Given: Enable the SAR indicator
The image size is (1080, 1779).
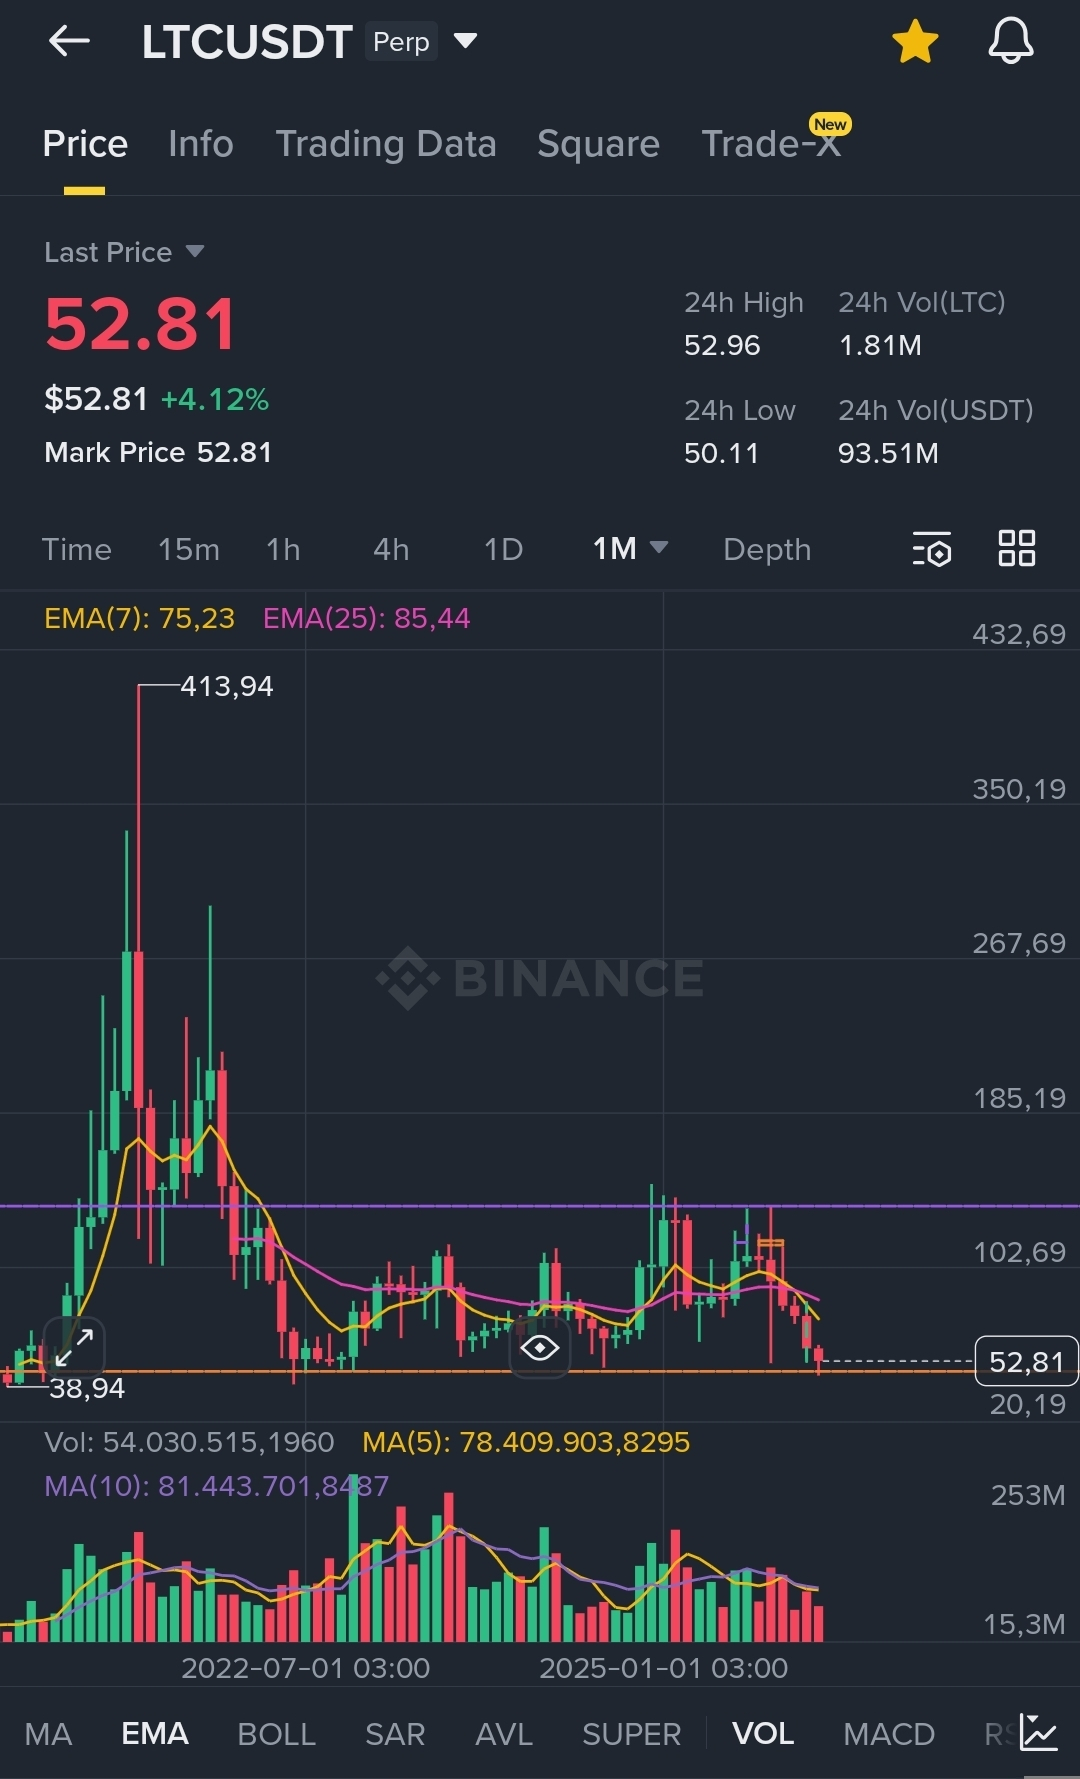Looking at the screenshot, I should [x=395, y=1734].
